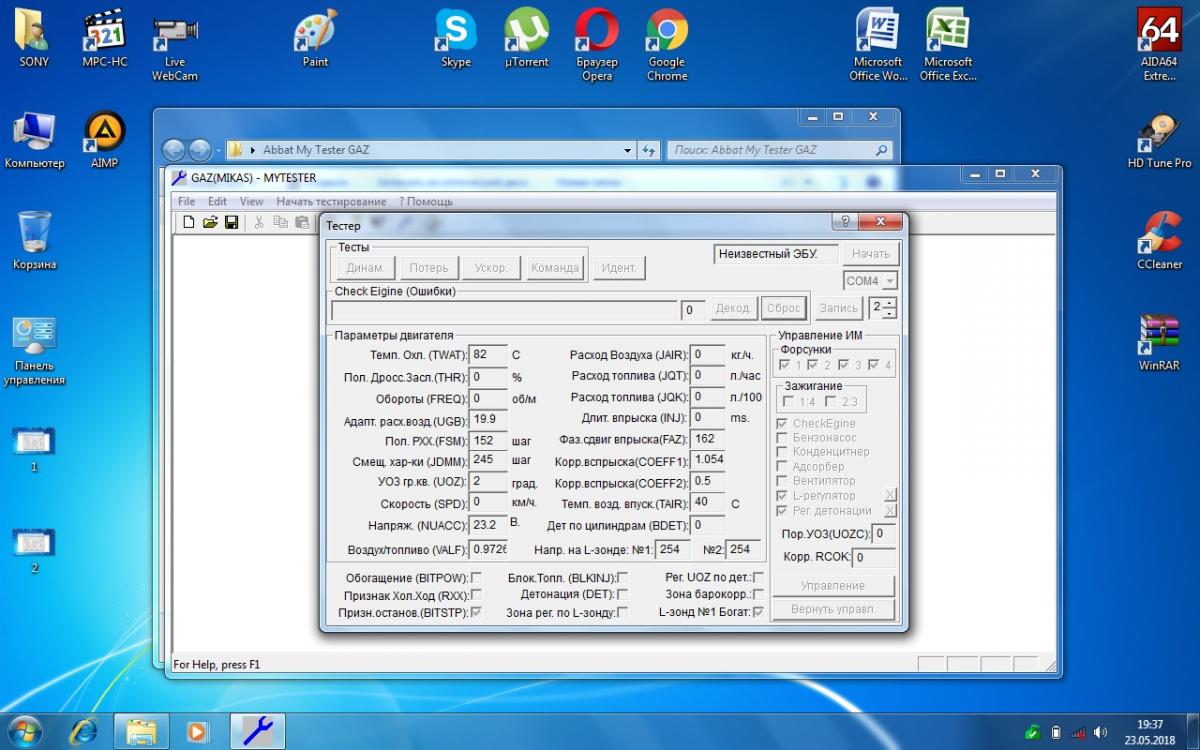Screen dimensions: 1200x750
Task: Click the MyTester wrench icon in the taskbar
Action: 257,730
